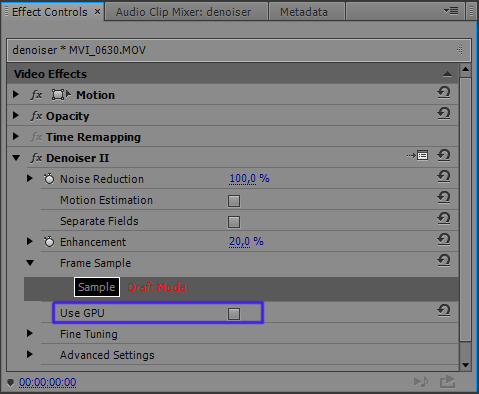Click the export frame icon at bottom

click(x=447, y=382)
